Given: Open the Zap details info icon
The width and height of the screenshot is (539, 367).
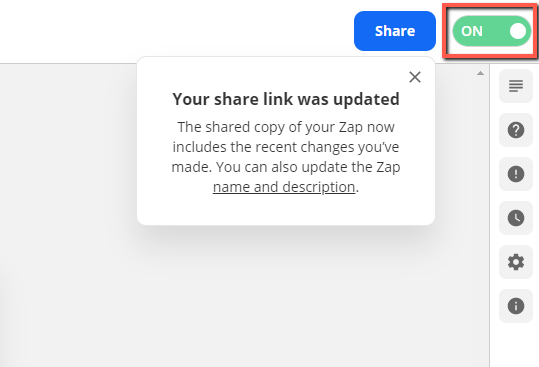Looking at the screenshot, I should [x=516, y=306].
